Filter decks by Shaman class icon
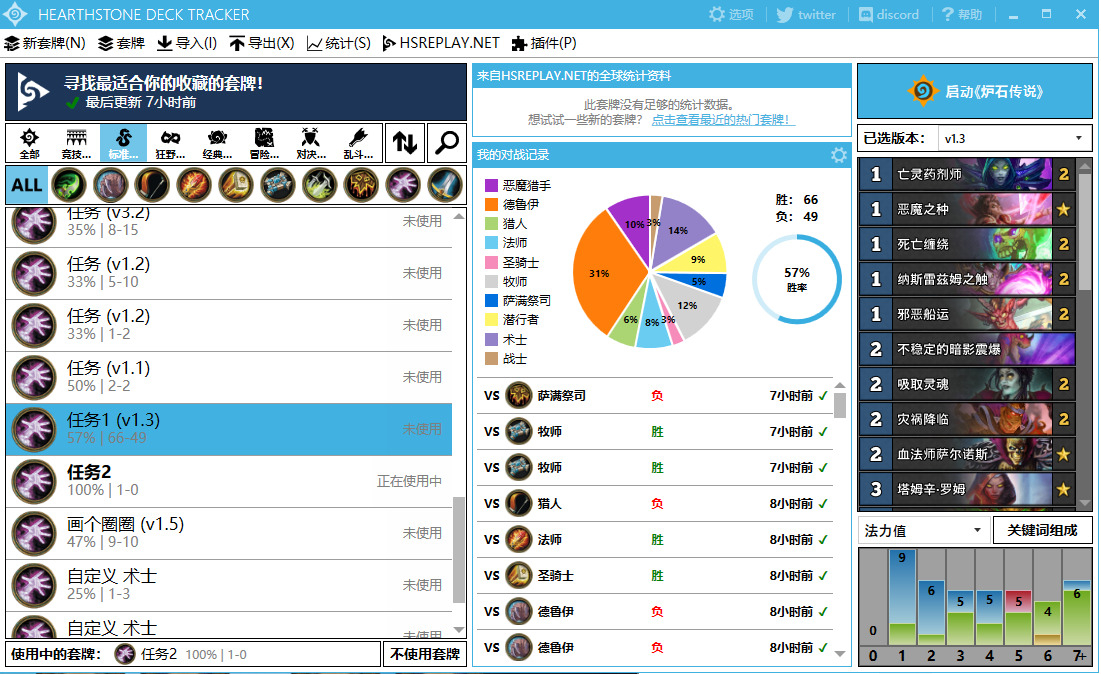Image resolution: width=1101 pixels, height=674 pixels. (x=361, y=185)
